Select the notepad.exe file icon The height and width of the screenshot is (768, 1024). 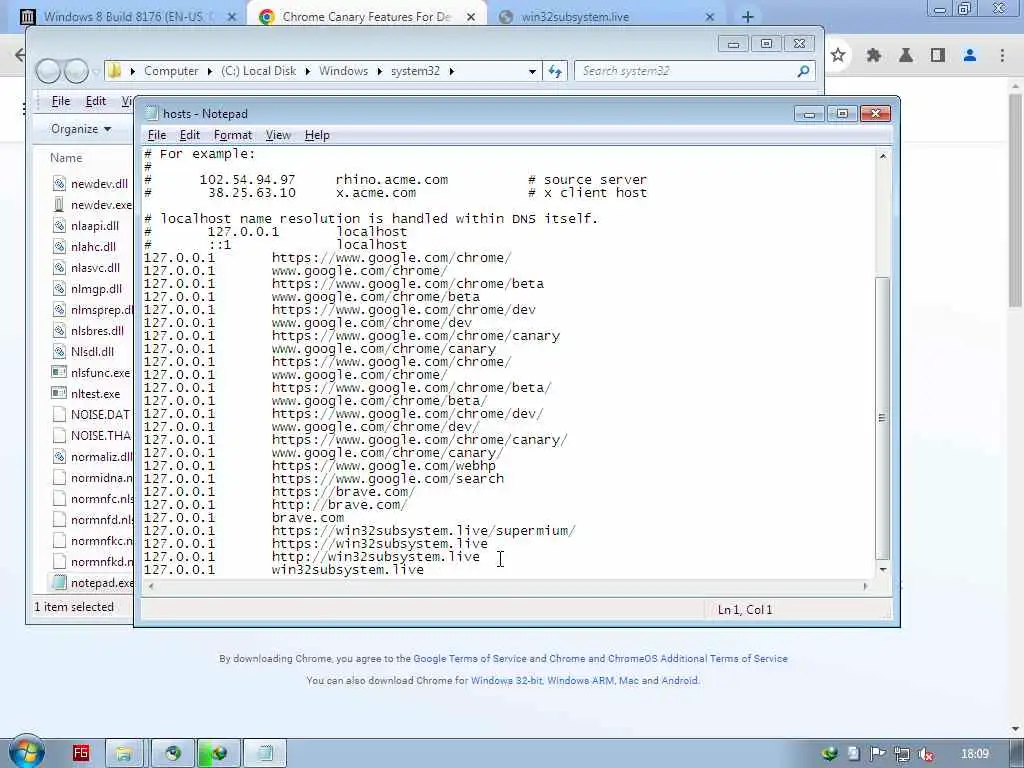tap(59, 582)
